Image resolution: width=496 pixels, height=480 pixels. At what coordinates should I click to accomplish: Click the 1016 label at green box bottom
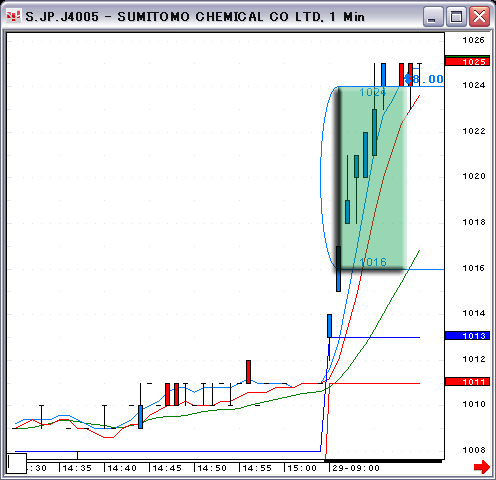[373, 262]
